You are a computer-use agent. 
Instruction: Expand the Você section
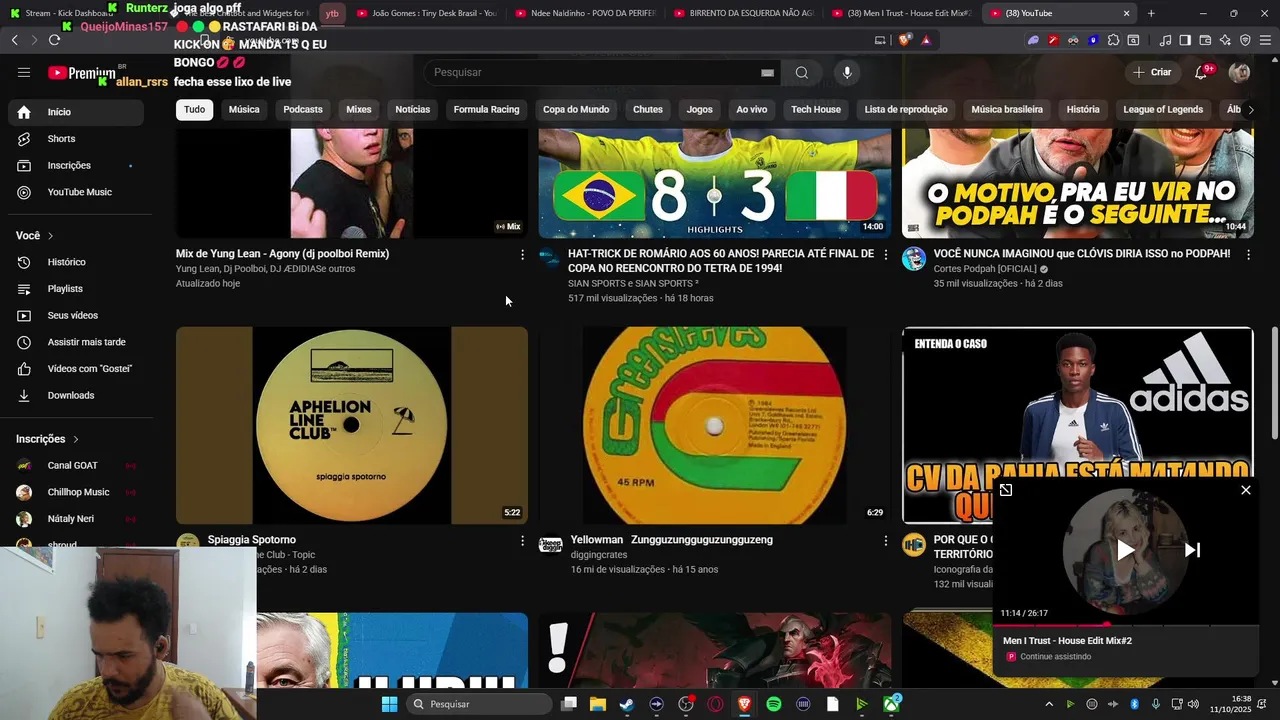[x=35, y=236]
